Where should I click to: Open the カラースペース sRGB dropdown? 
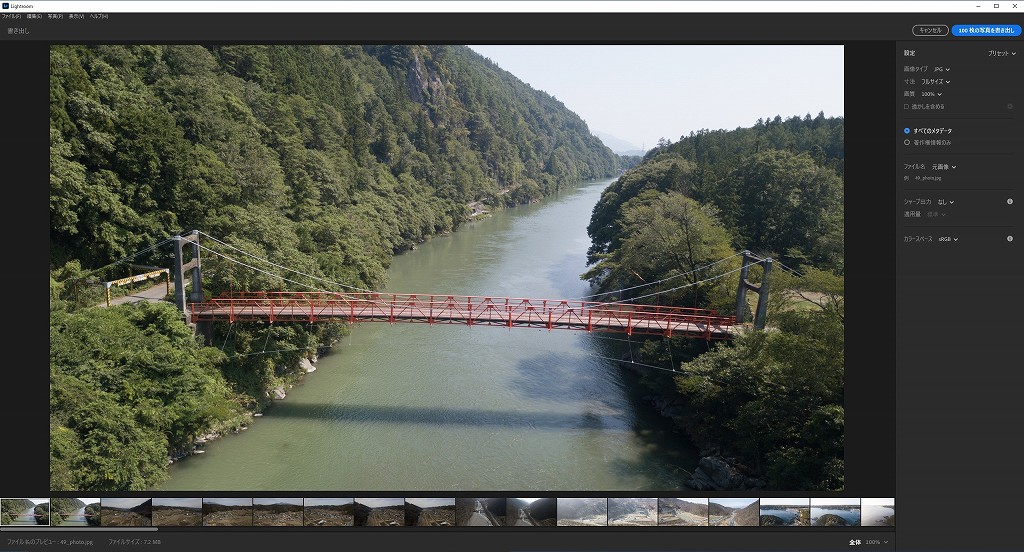(x=948, y=239)
